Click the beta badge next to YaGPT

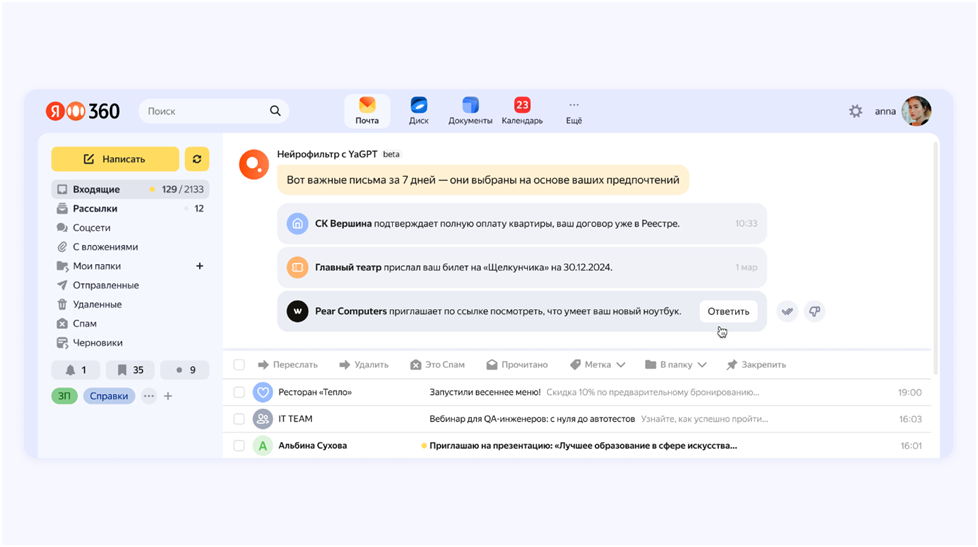tap(391, 154)
